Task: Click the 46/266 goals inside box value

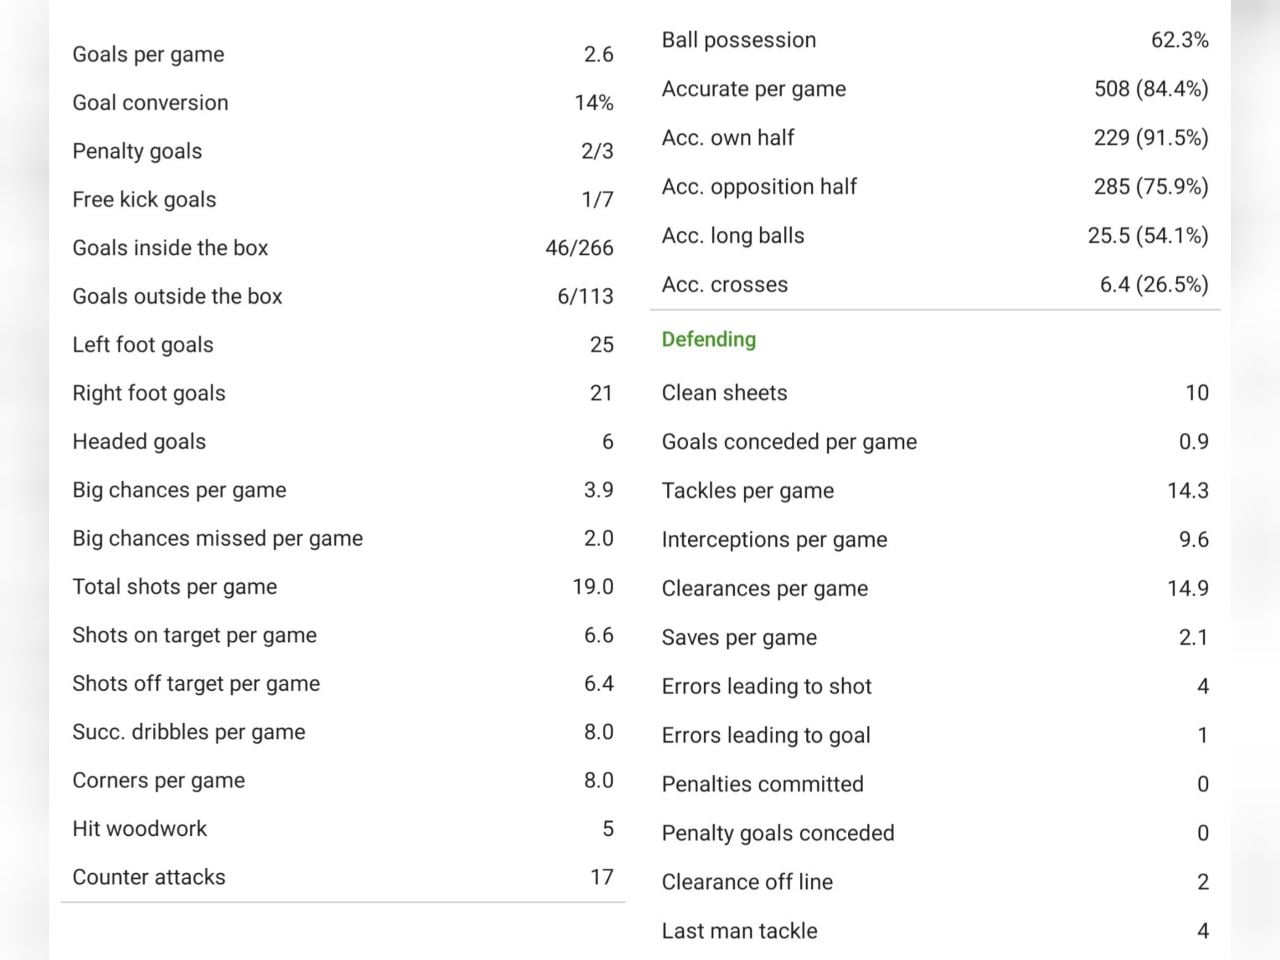Action: tap(579, 248)
